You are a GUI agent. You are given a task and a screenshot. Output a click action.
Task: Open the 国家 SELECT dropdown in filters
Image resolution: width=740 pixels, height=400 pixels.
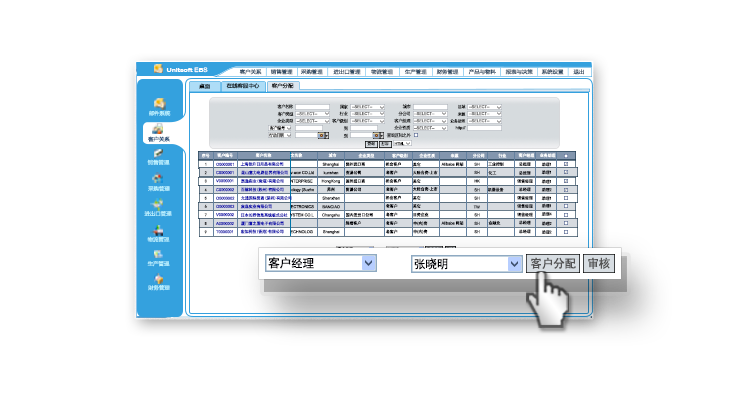(368, 106)
